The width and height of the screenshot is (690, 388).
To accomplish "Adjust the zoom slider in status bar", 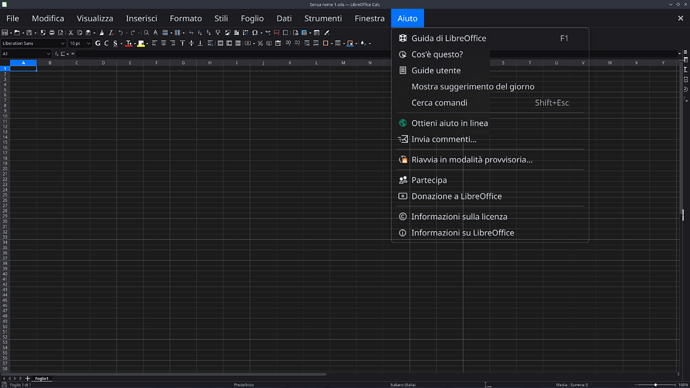I will [x=655, y=385].
